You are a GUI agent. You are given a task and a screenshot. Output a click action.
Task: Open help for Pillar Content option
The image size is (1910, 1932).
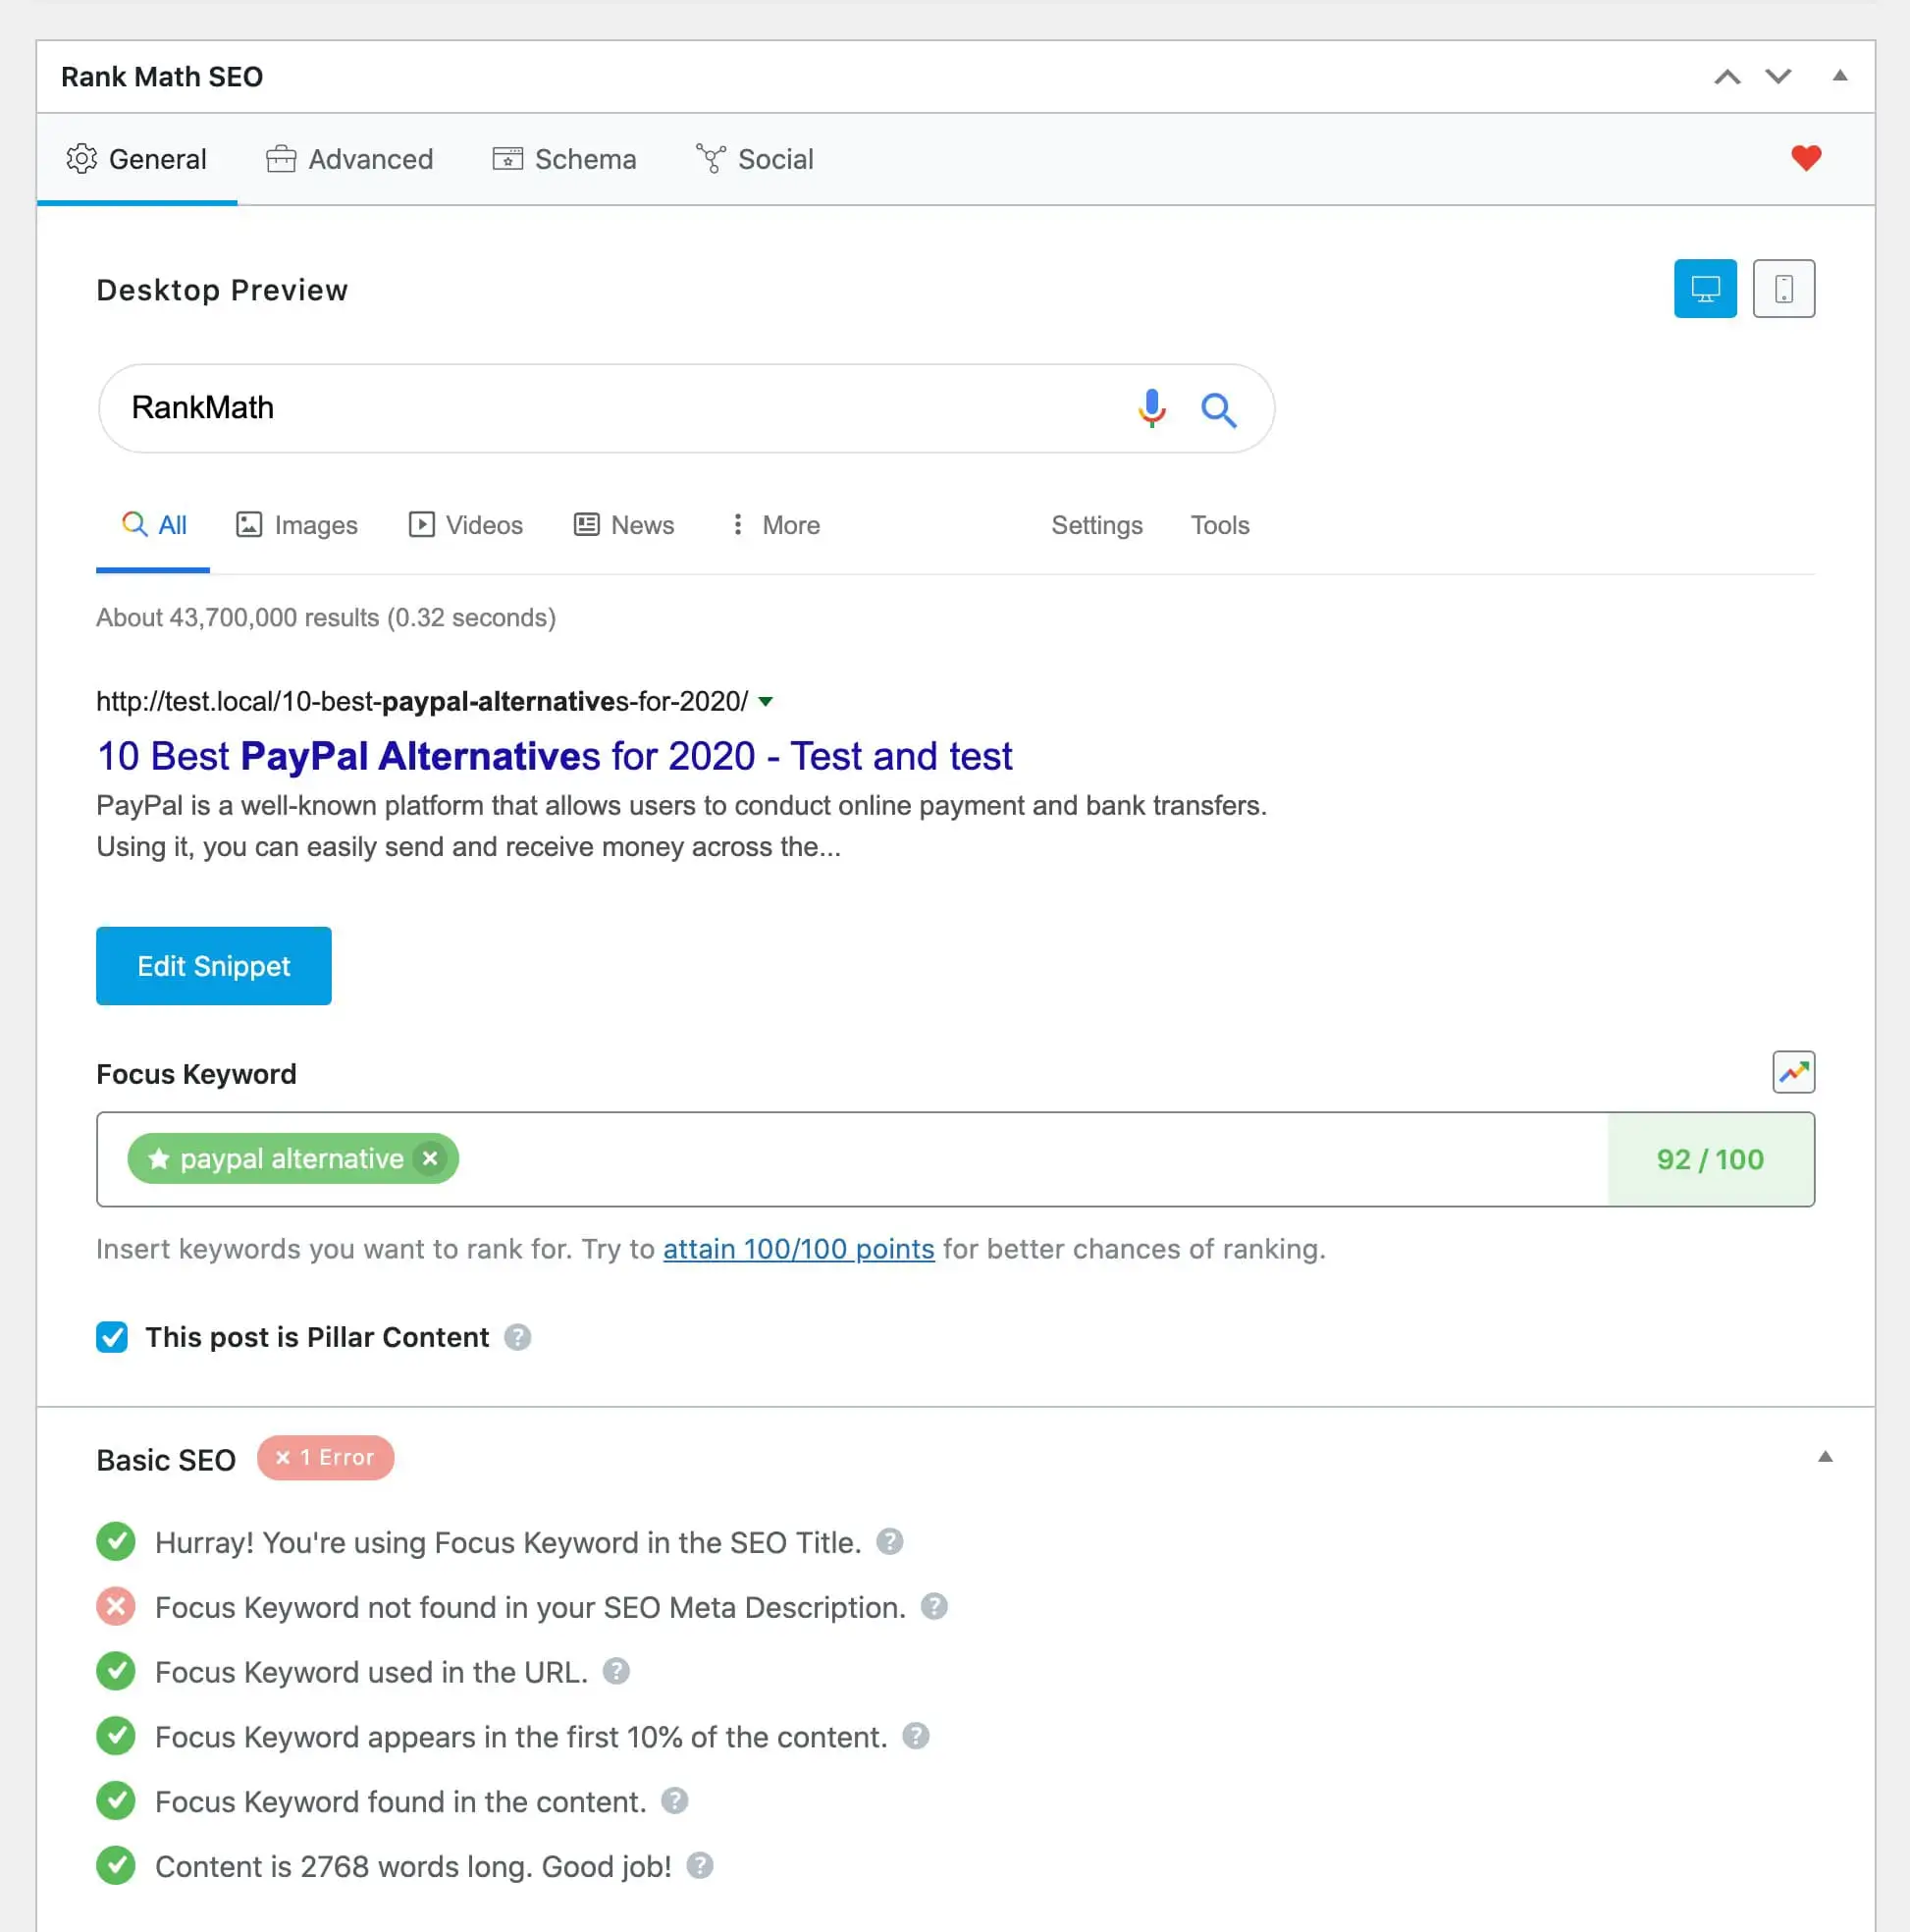[x=517, y=1337]
